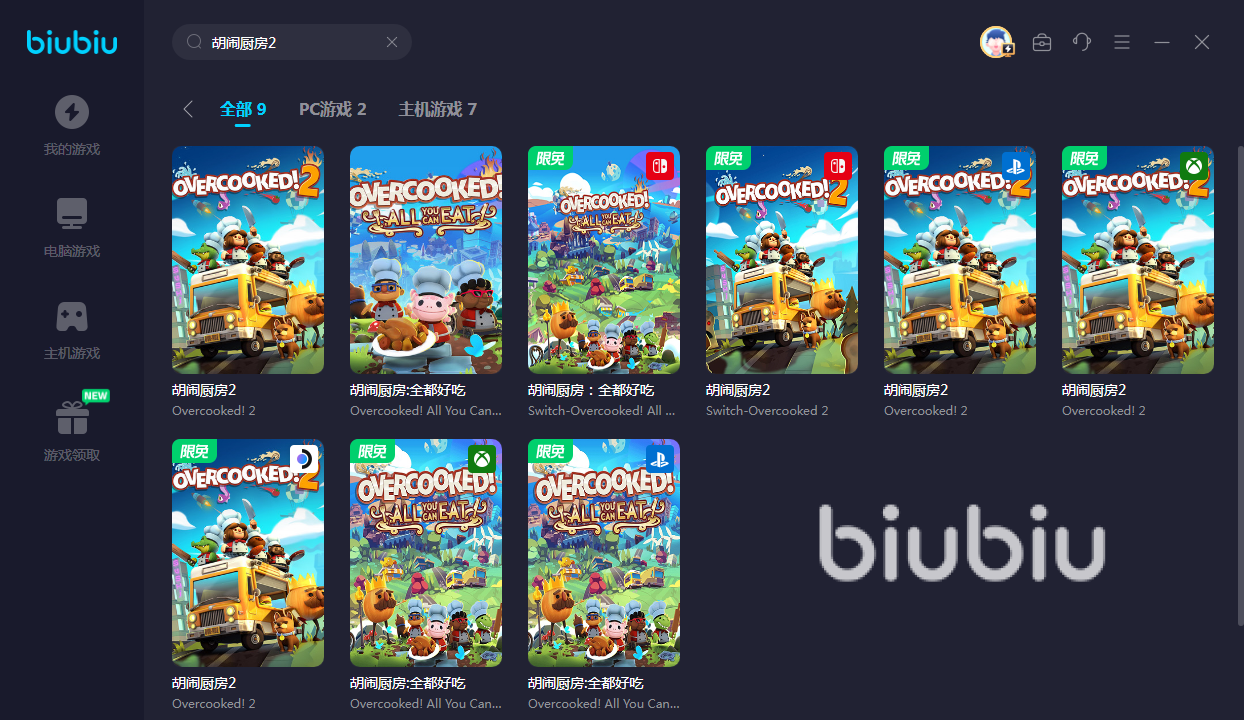Open the PlayStation Overcooked! 2 cover in top row

(x=960, y=260)
